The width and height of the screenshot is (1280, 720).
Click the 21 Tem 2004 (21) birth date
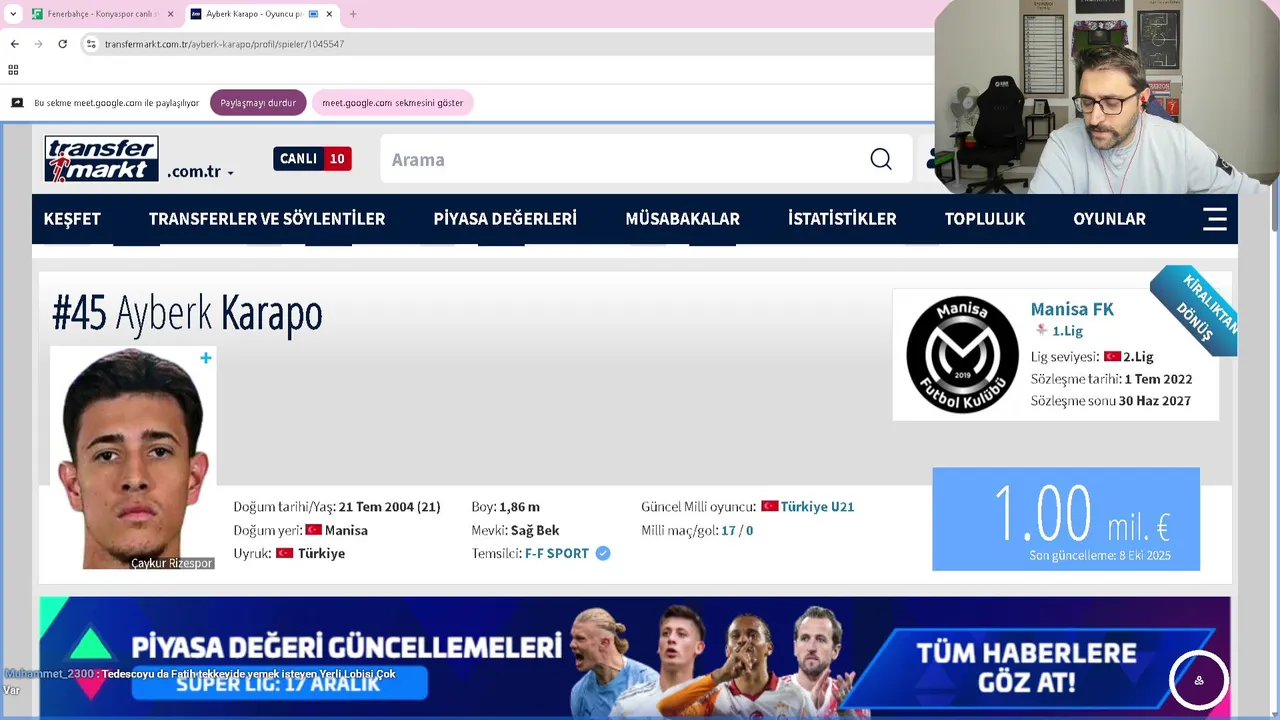[x=390, y=507]
